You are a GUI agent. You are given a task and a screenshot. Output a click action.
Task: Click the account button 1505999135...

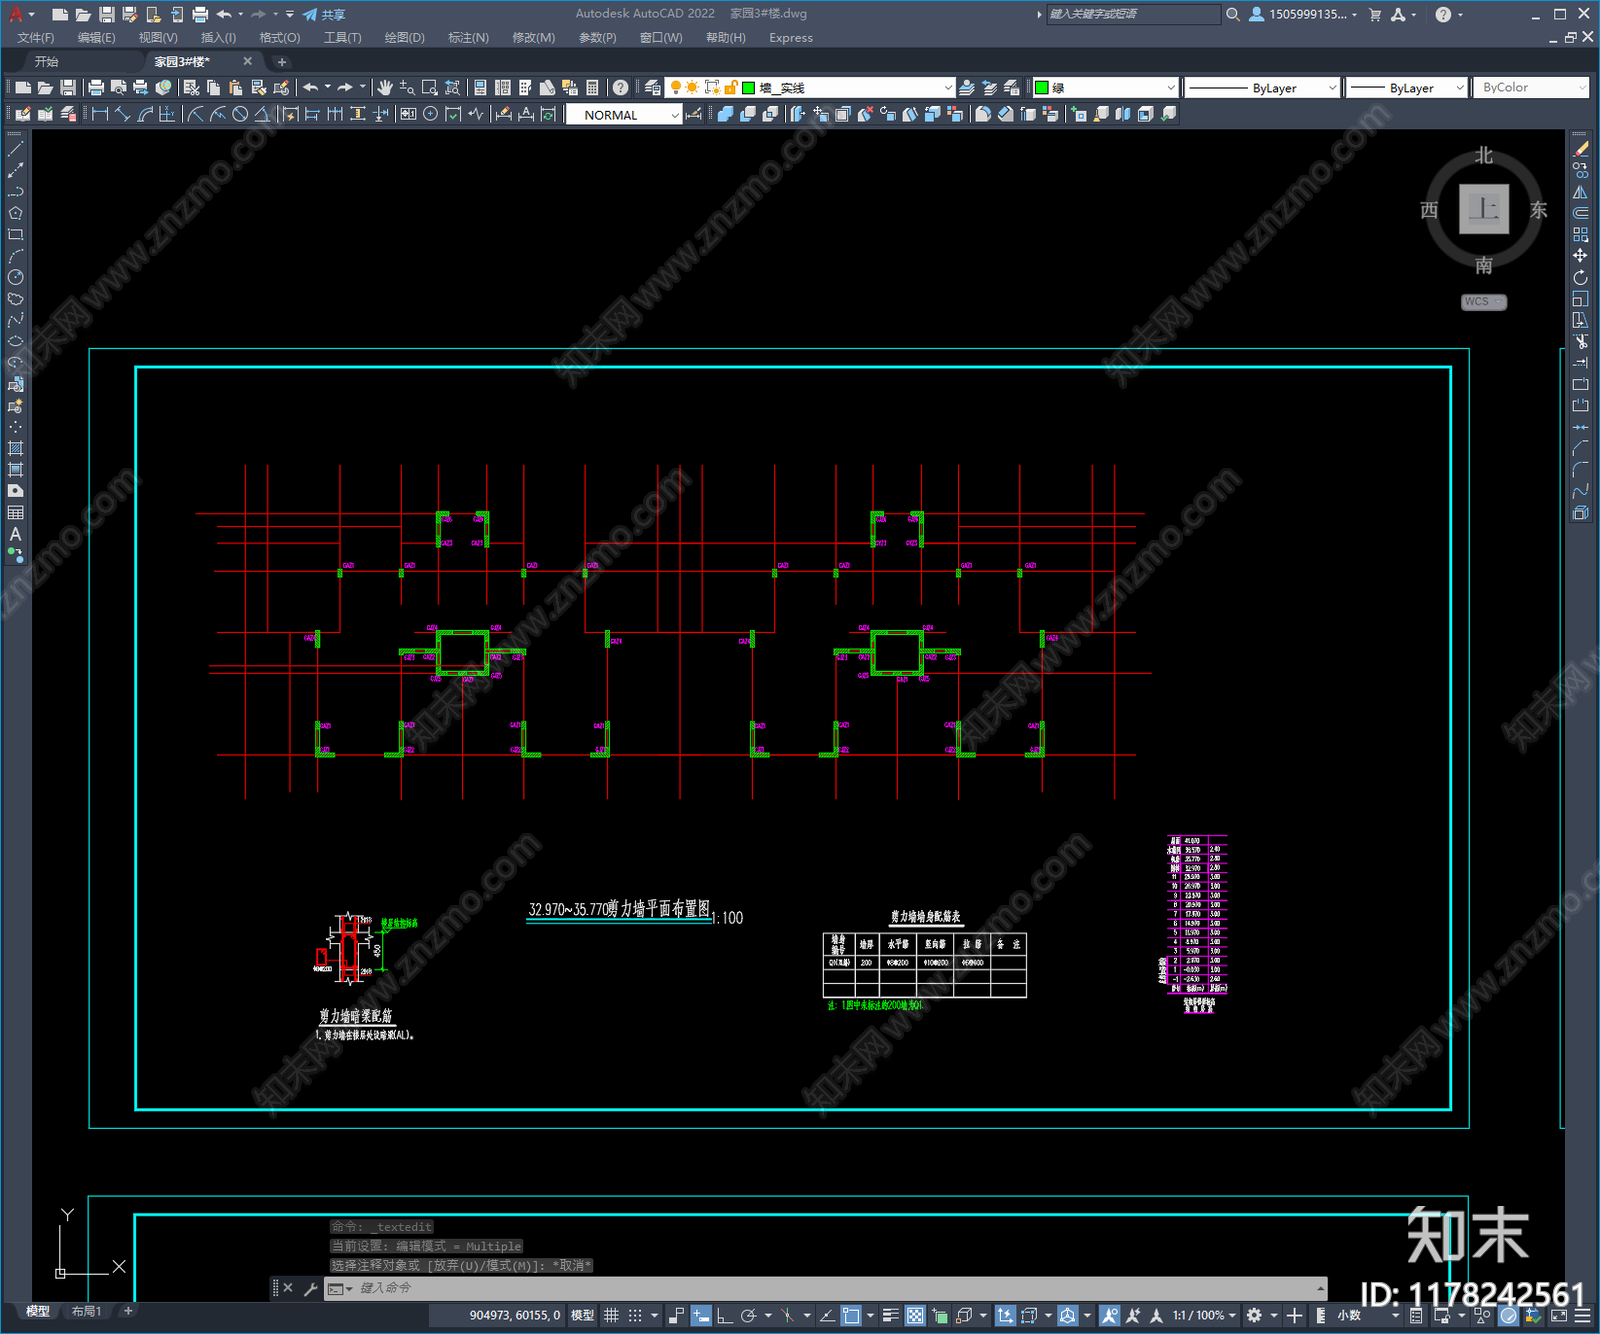click(1304, 14)
